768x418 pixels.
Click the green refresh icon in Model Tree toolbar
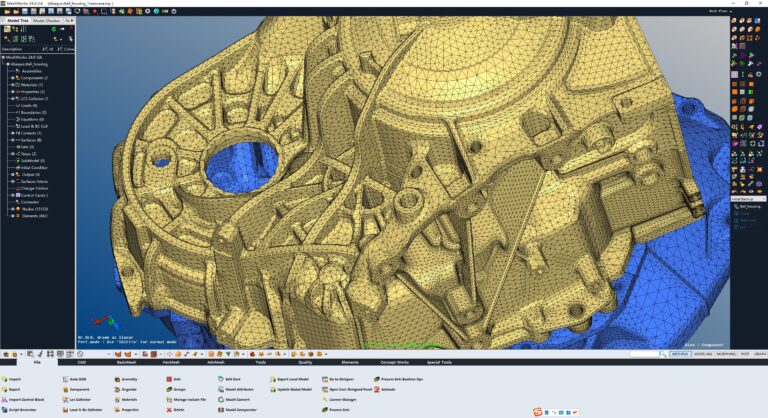[54, 29]
